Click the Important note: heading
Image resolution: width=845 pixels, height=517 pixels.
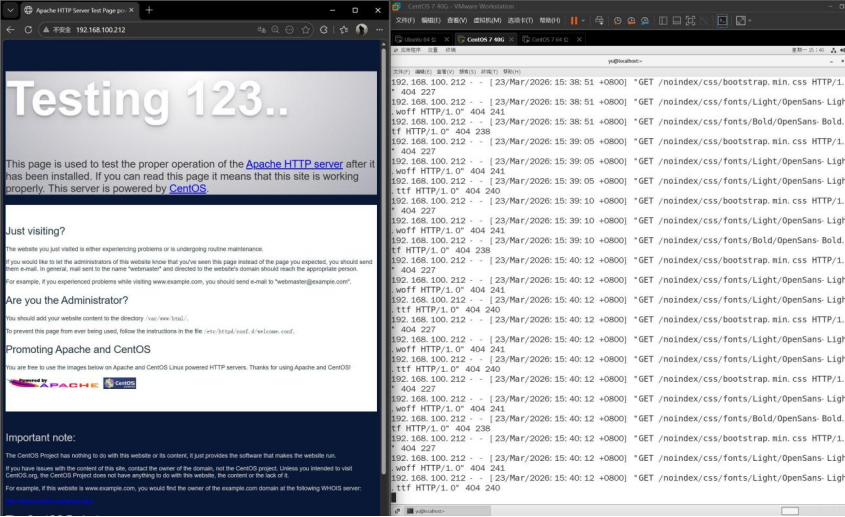(40, 438)
